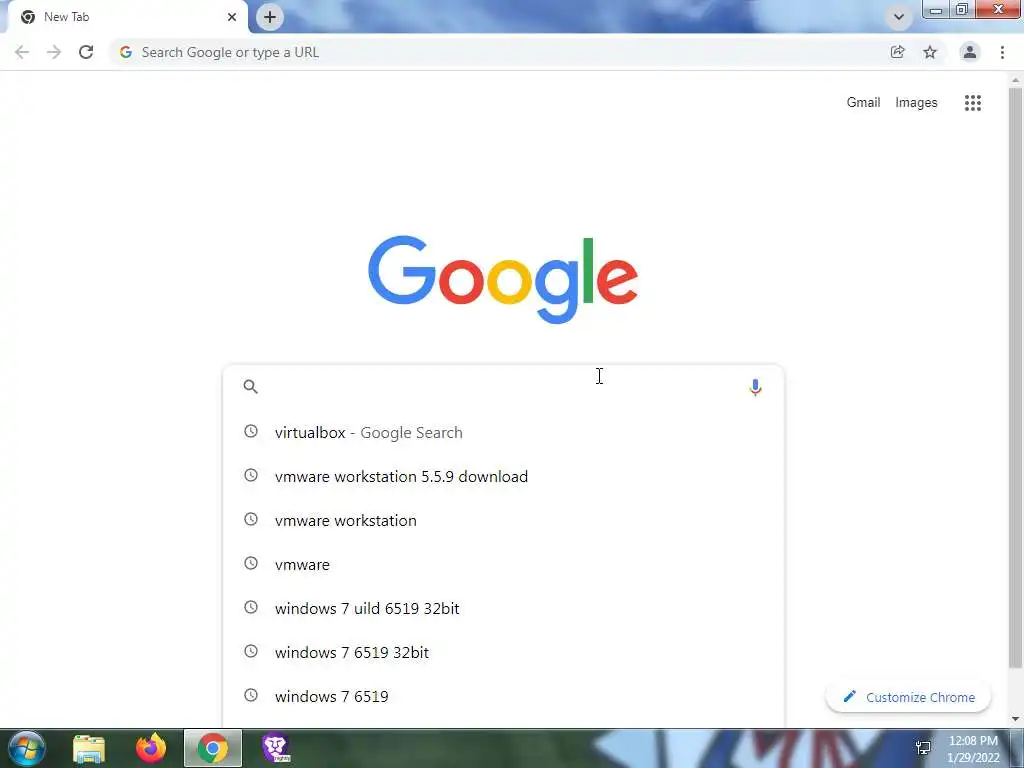The width and height of the screenshot is (1024, 768).
Task: Click Customize Chrome button
Action: click(908, 697)
